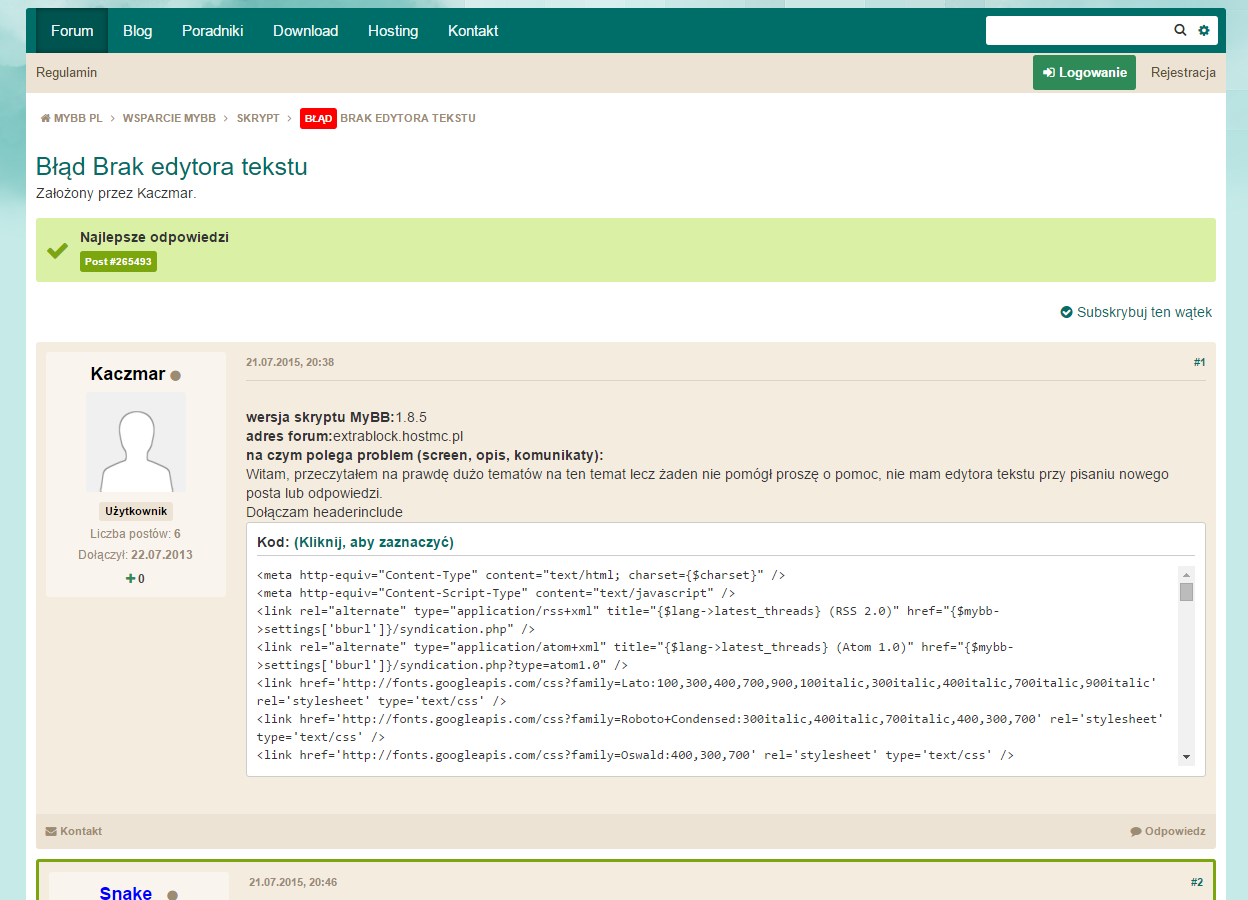
Task: Click the green checkmark in best answers
Action: click(x=57, y=250)
